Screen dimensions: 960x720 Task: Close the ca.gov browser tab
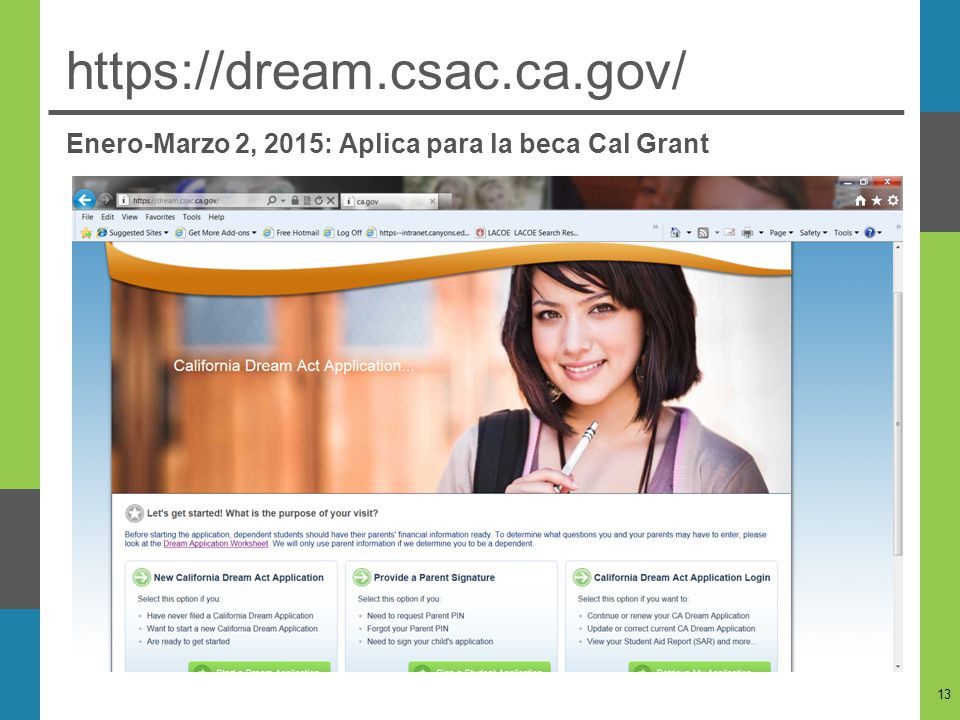tap(432, 201)
